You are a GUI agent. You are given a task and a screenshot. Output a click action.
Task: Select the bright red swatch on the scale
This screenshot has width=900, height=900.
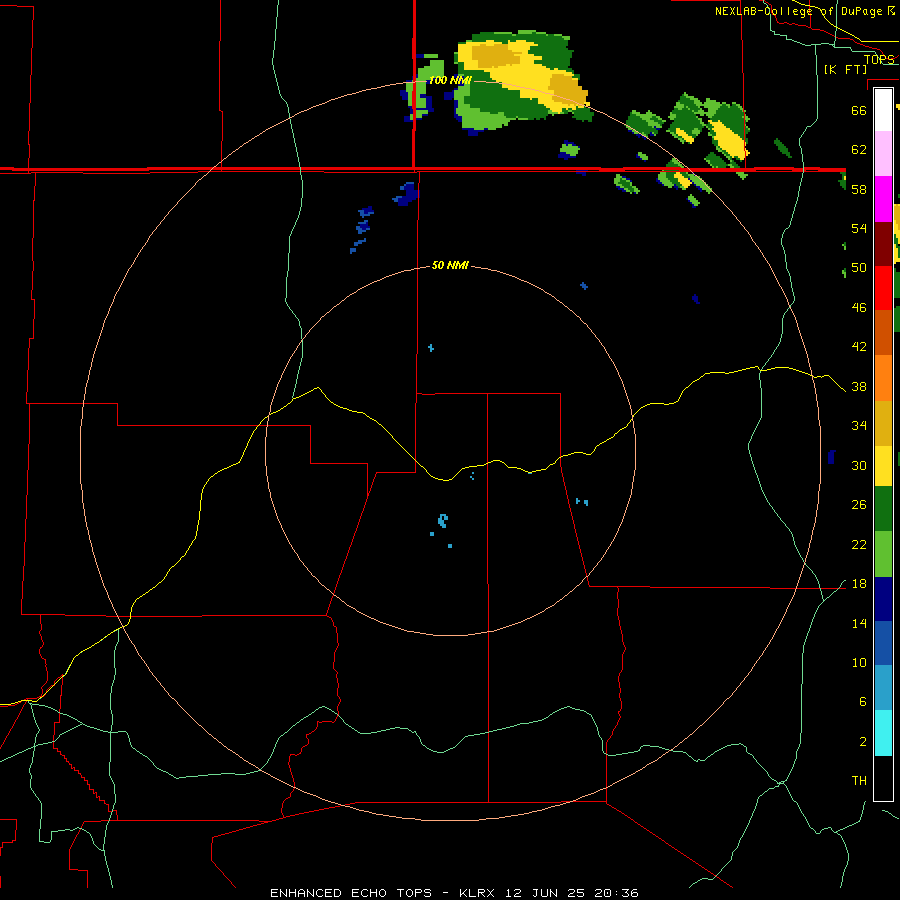pos(883,288)
